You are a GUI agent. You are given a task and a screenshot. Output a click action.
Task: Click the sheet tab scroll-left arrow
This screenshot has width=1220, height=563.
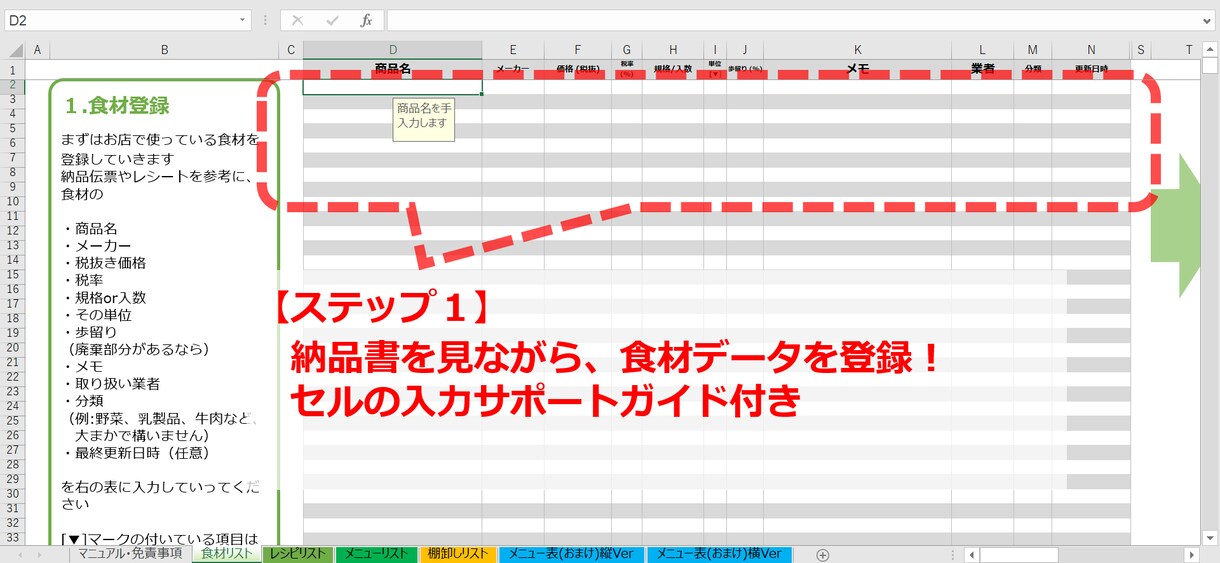click(x=22, y=555)
